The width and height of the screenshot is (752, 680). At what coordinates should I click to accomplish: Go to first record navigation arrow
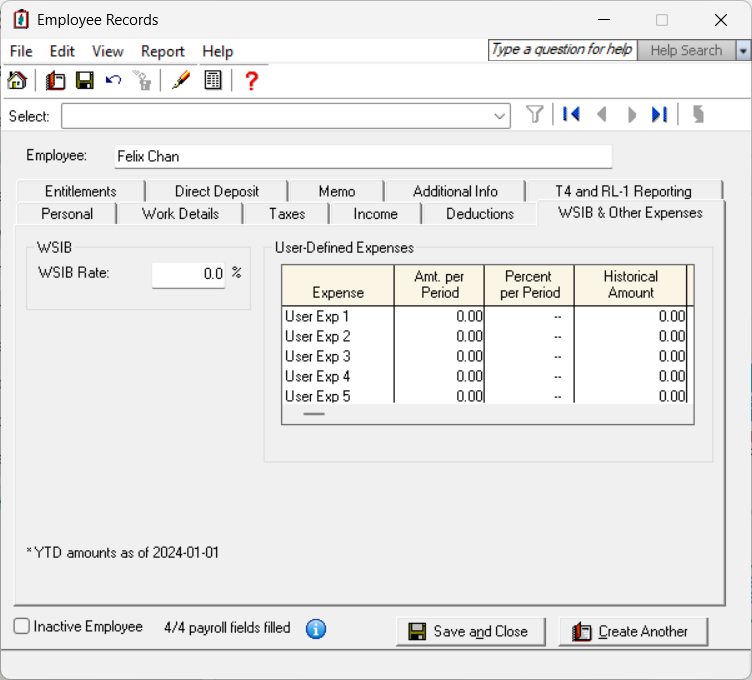(x=571, y=115)
